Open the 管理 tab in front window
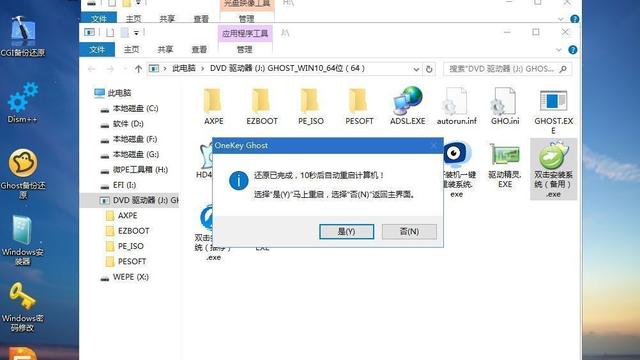 pyautogui.click(x=245, y=49)
